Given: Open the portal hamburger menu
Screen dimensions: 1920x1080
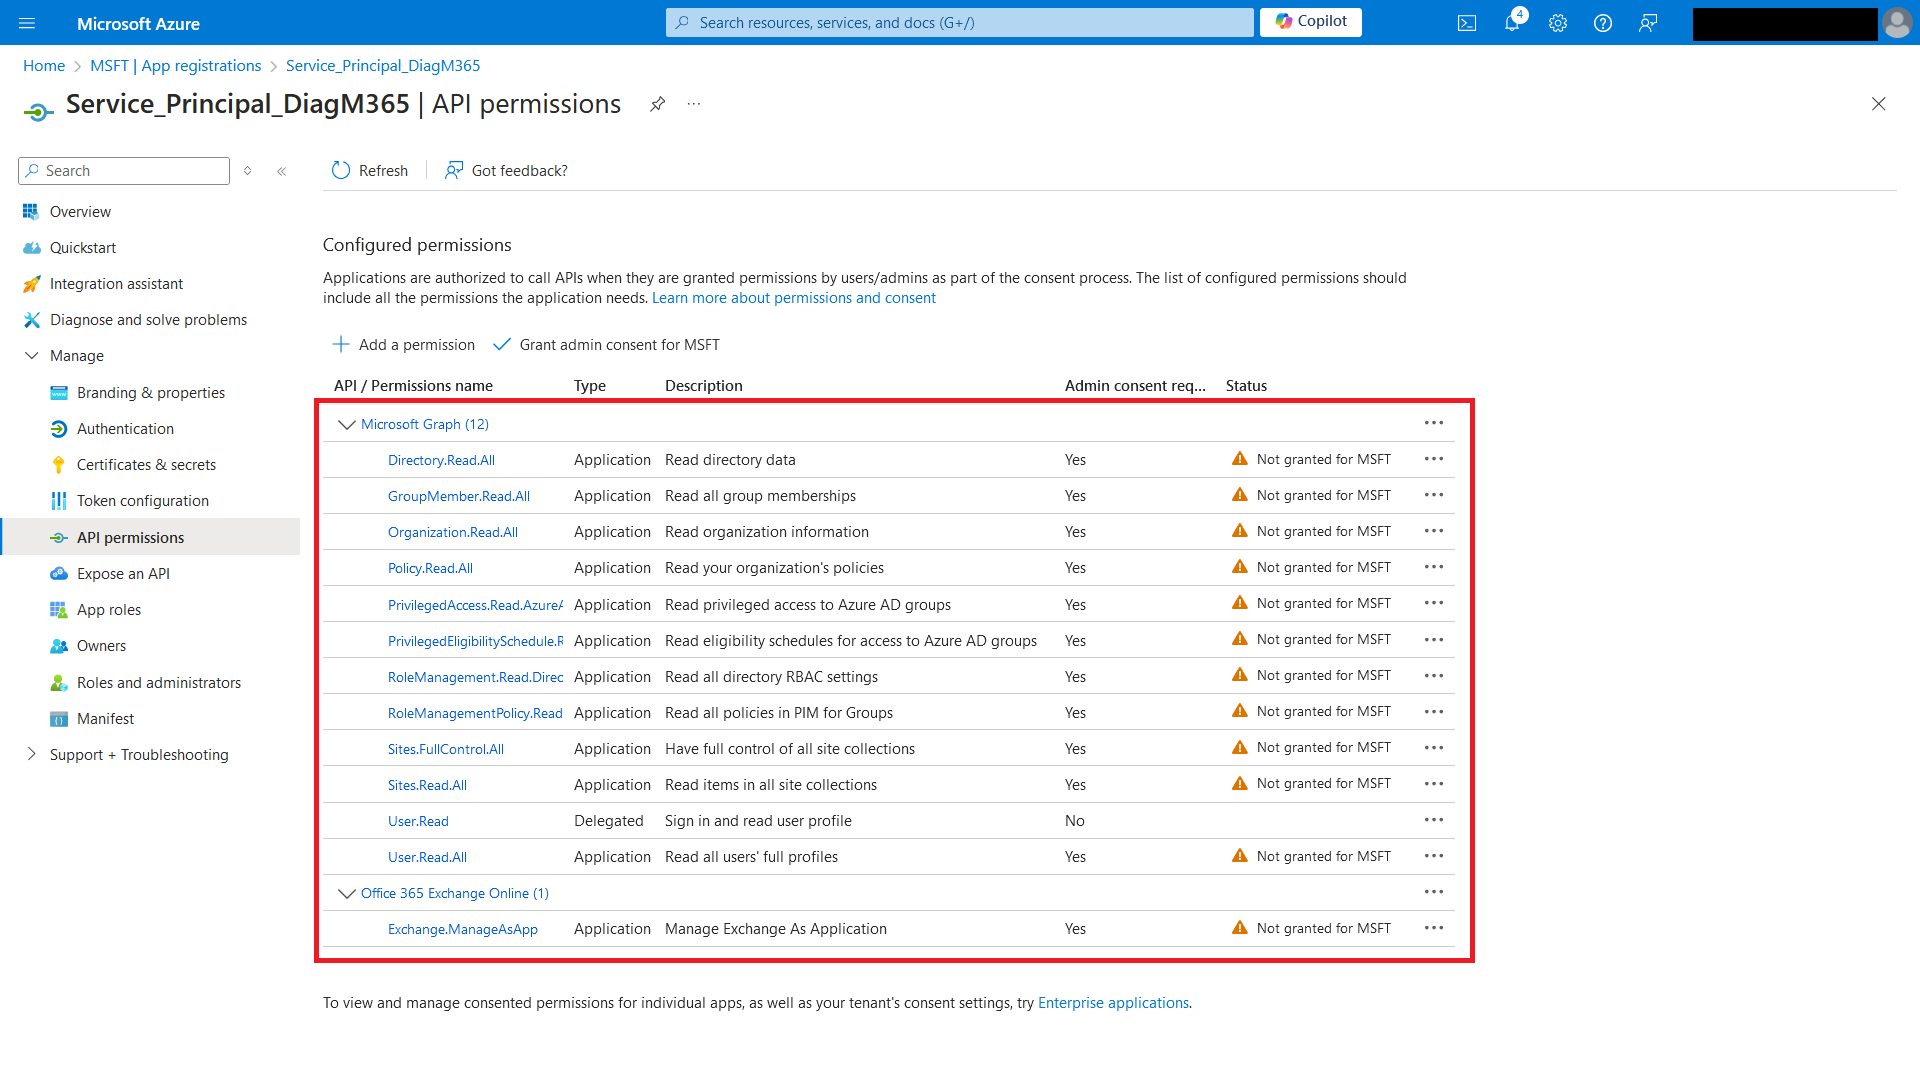Looking at the screenshot, I should coord(27,23).
